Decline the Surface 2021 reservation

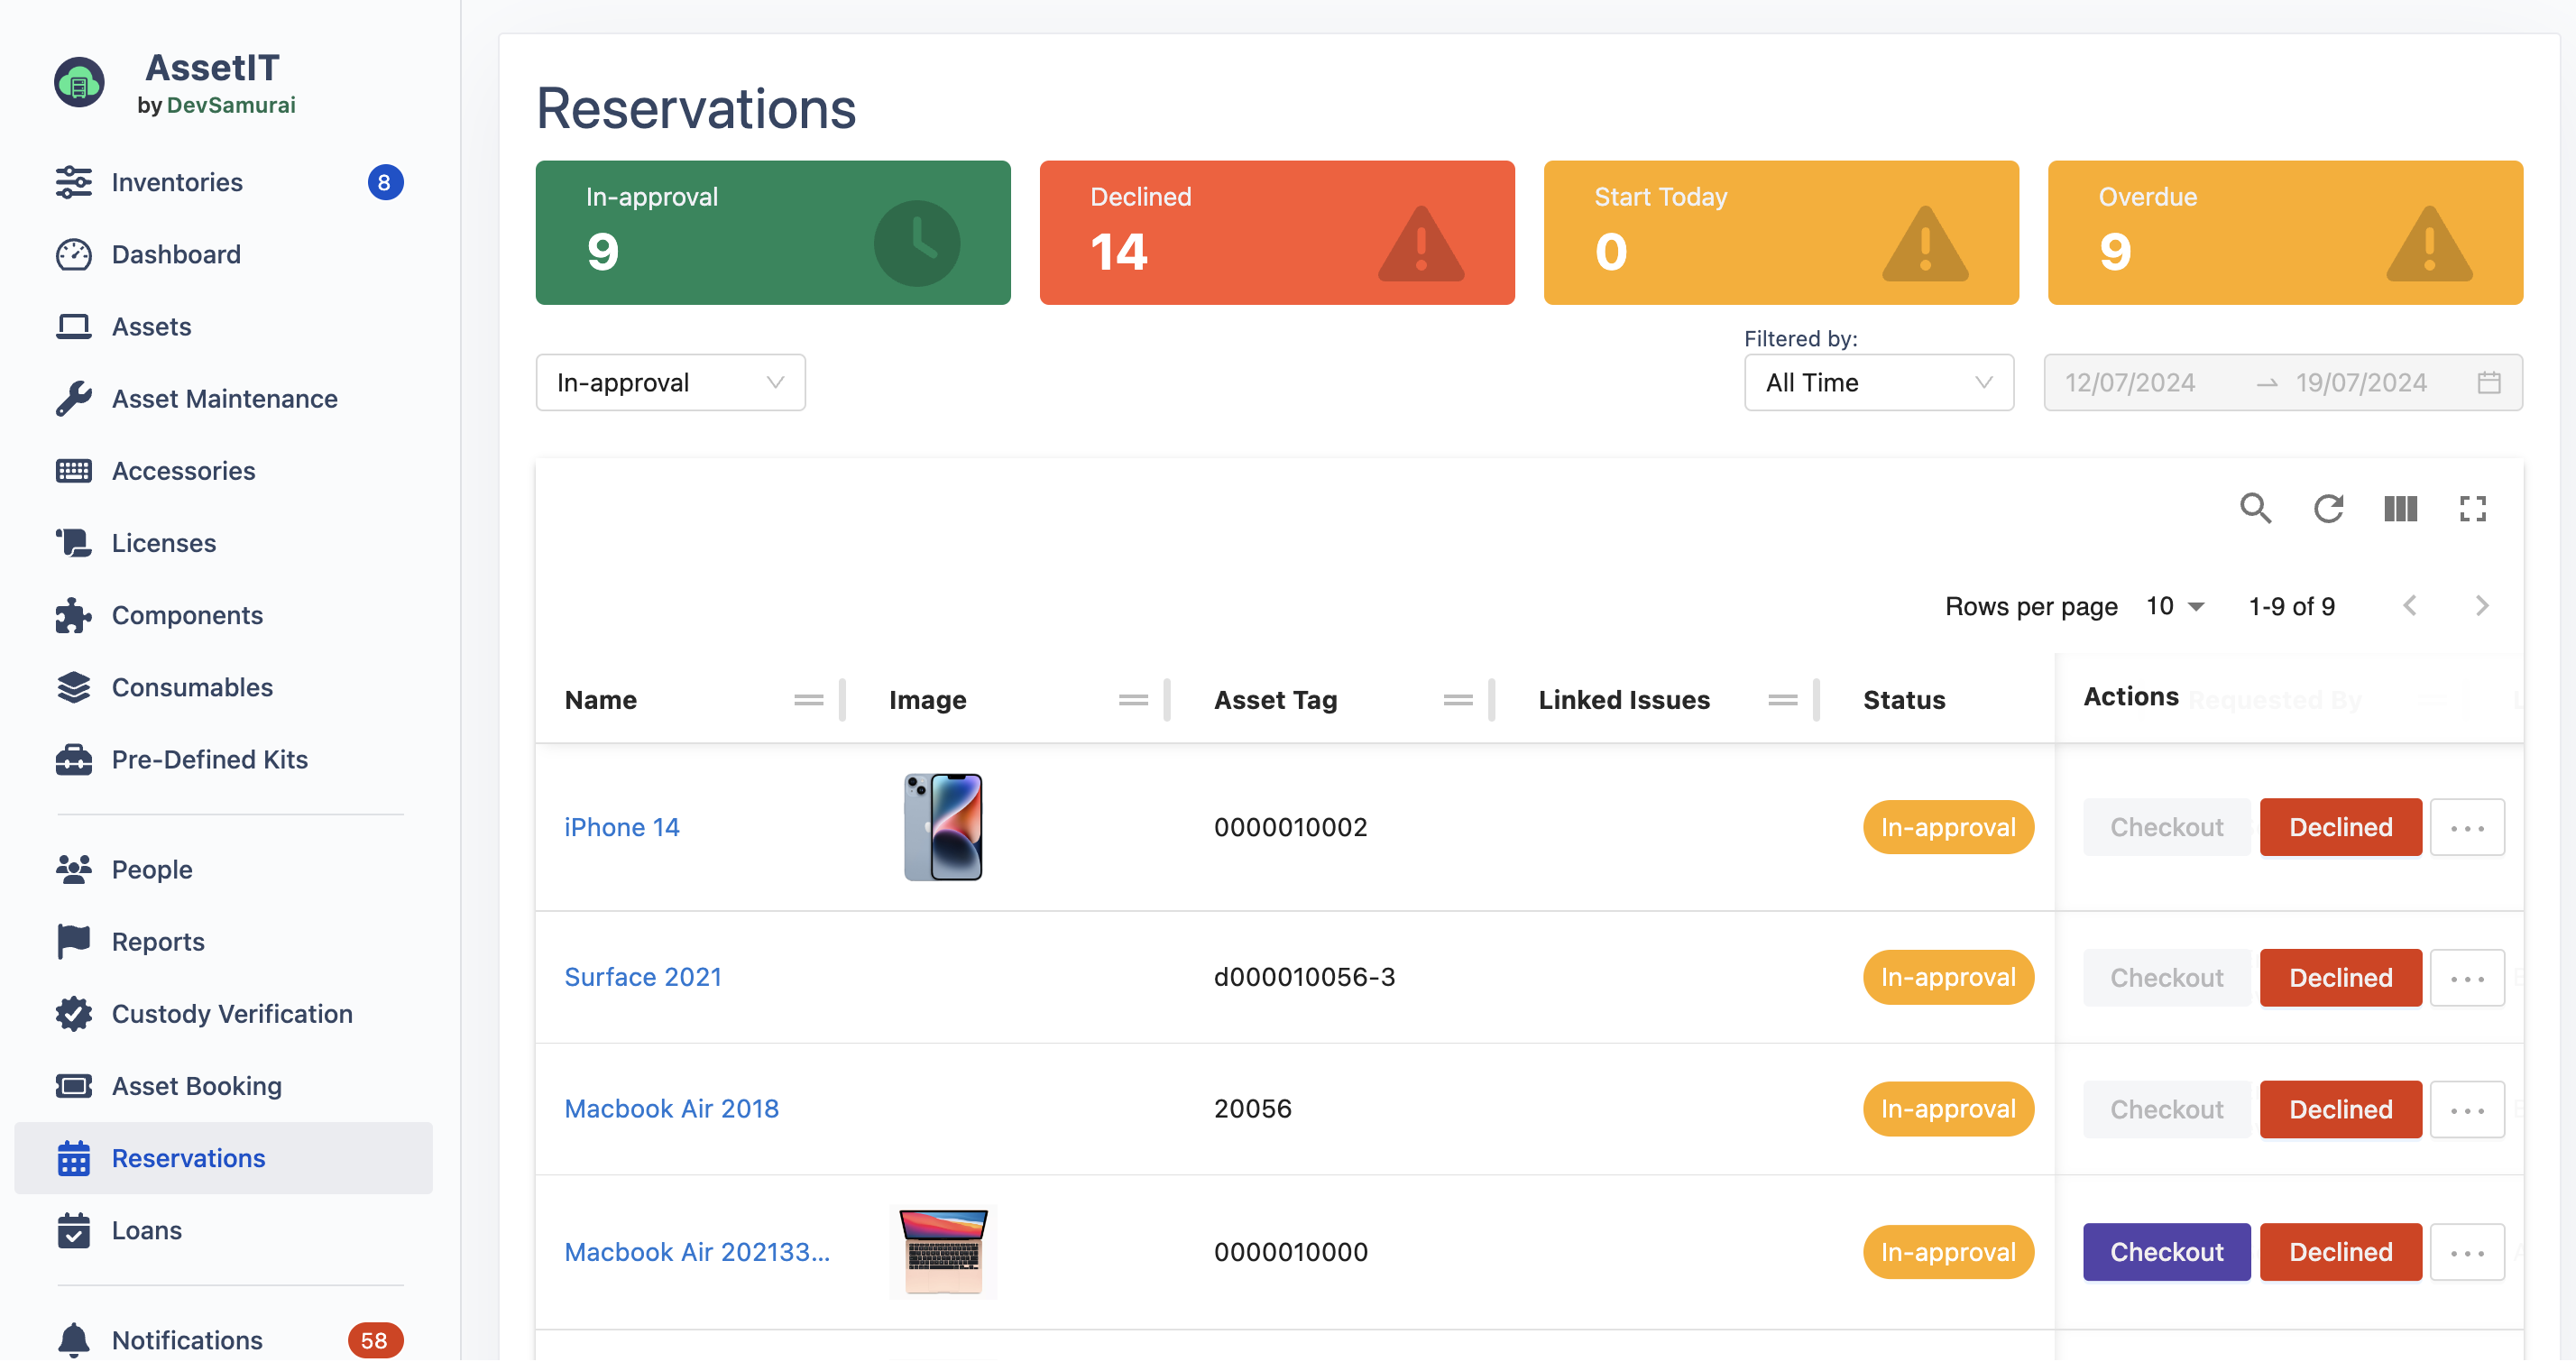coord(2340,977)
